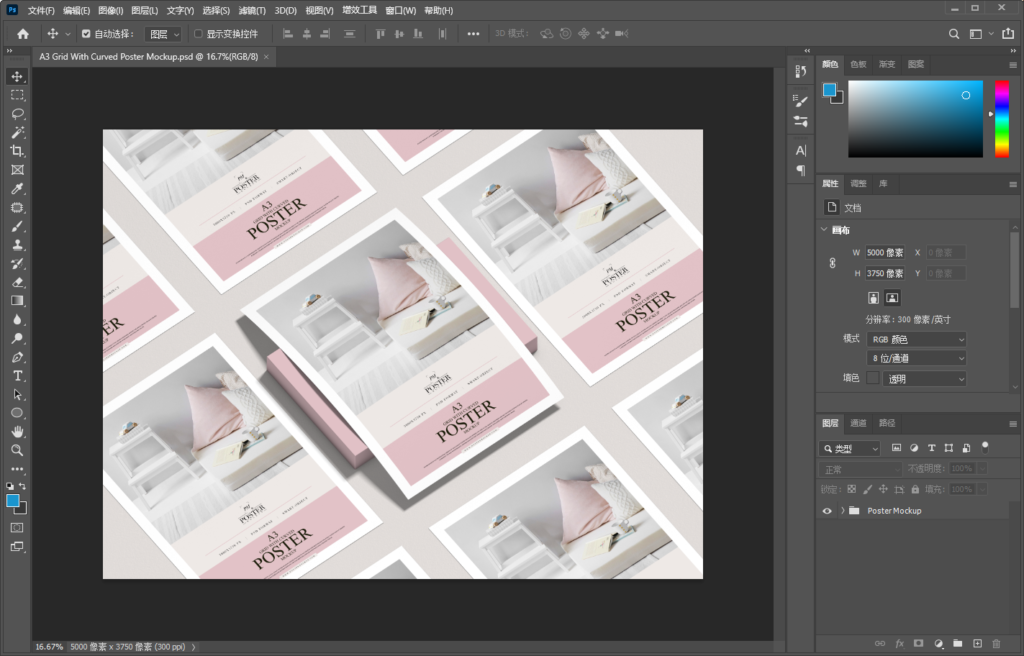Select the Rectangular Marquee tool

click(x=17, y=95)
